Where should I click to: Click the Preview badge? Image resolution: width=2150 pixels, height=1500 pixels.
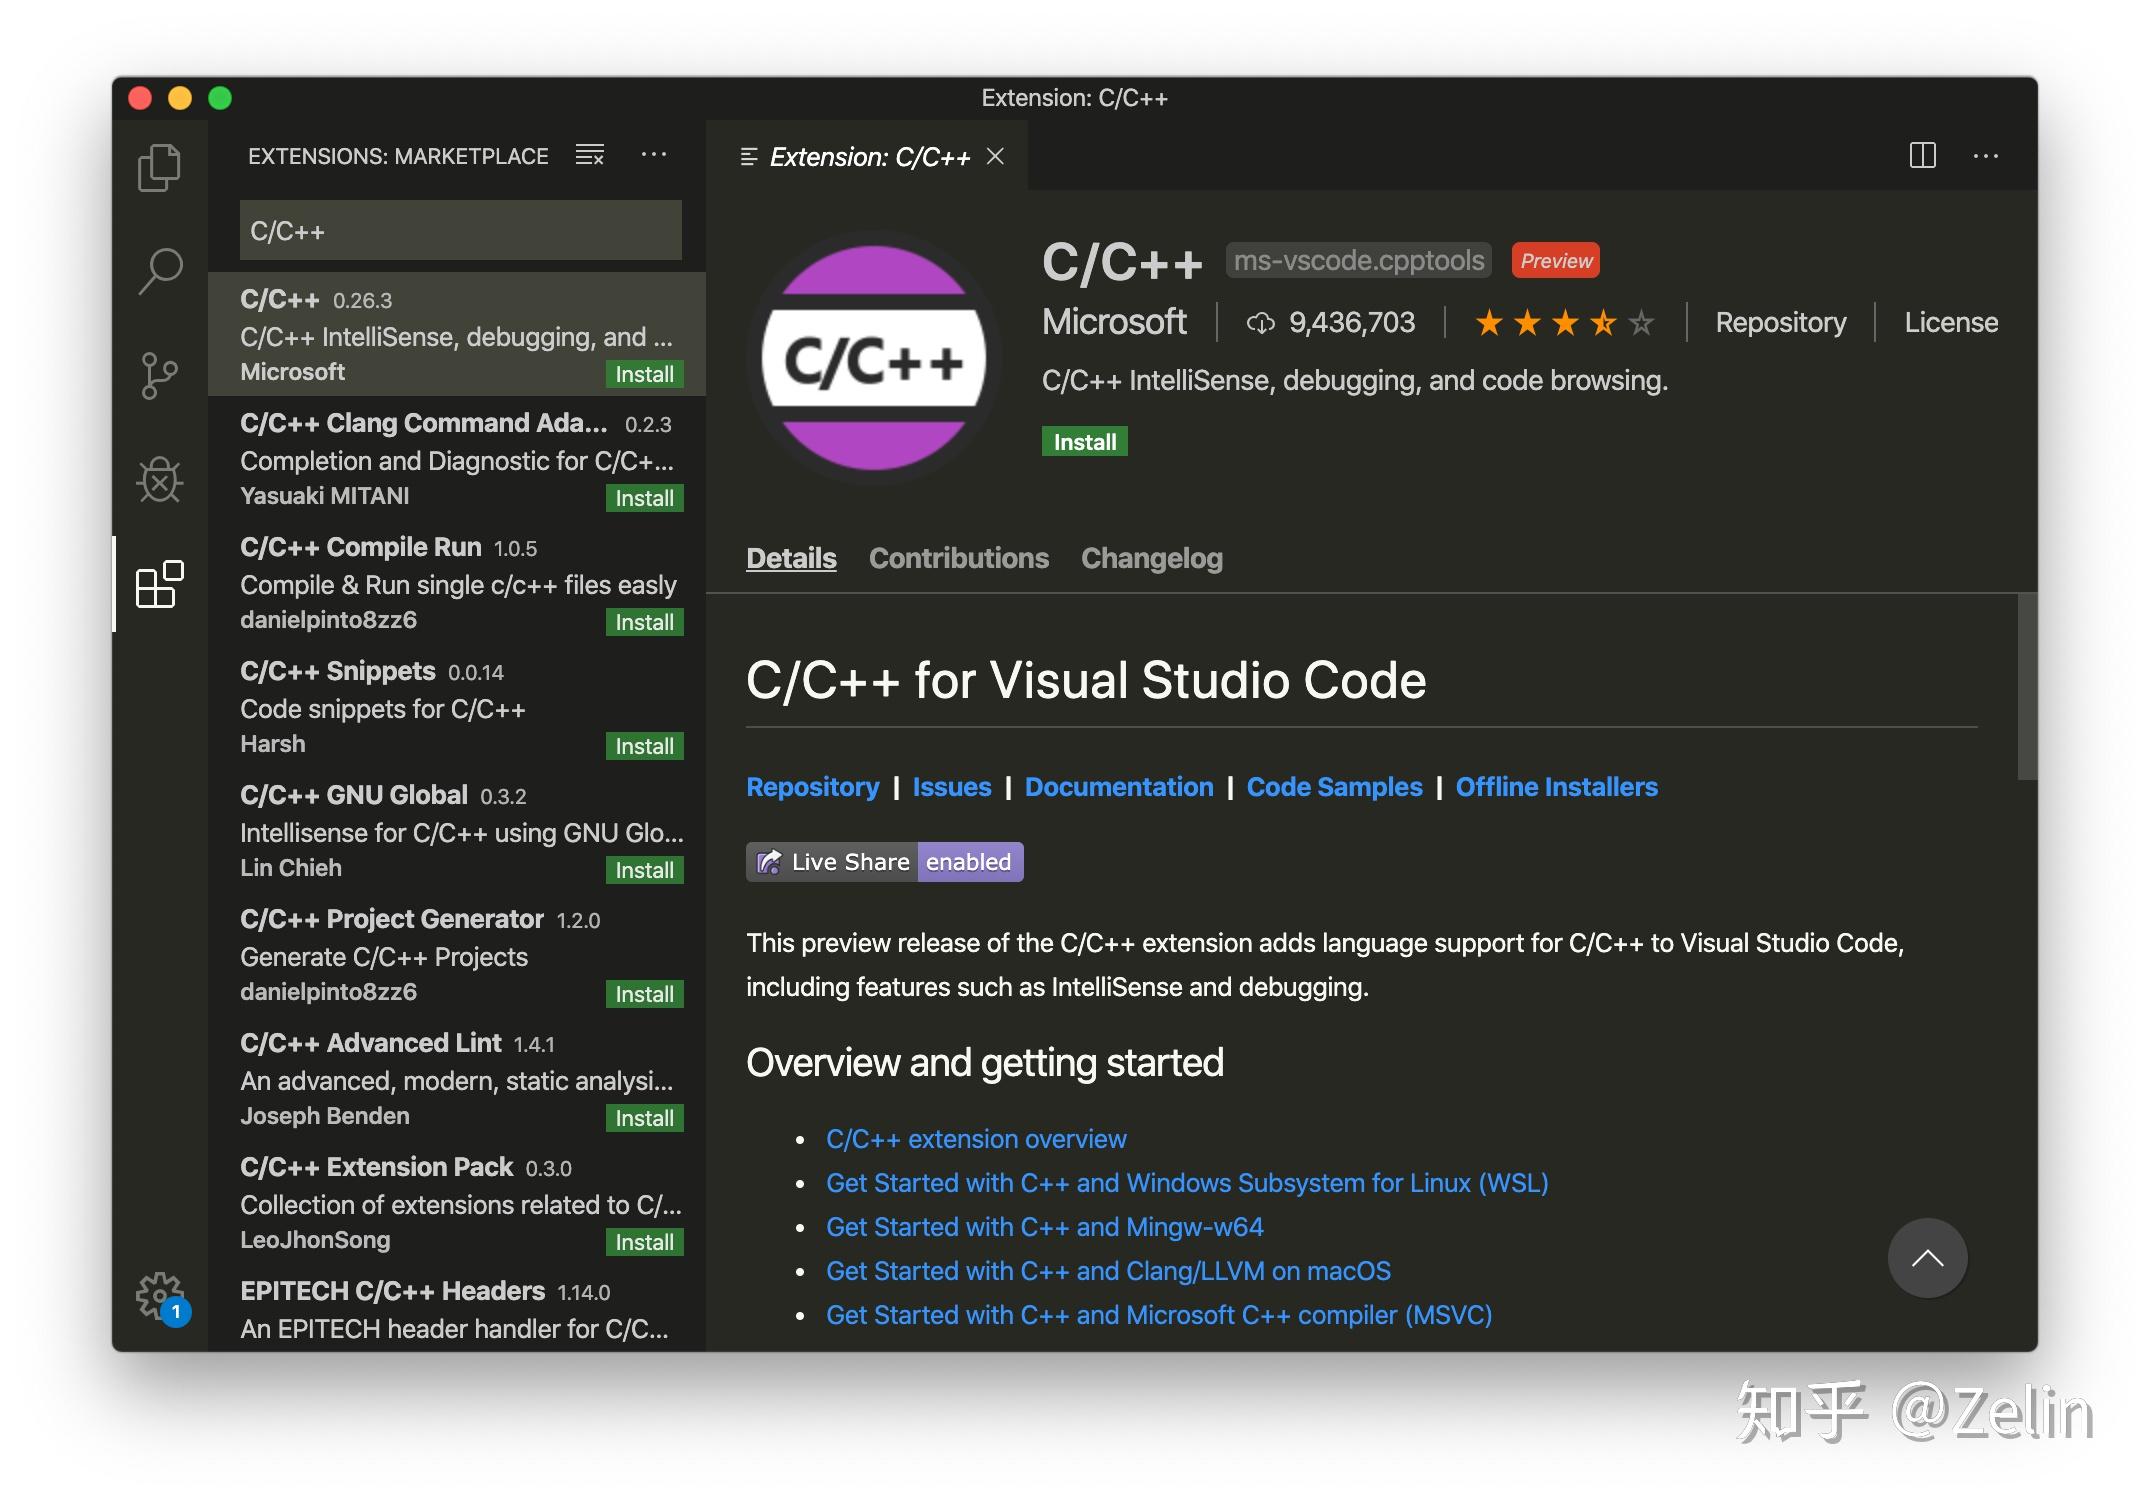pyautogui.click(x=1556, y=260)
